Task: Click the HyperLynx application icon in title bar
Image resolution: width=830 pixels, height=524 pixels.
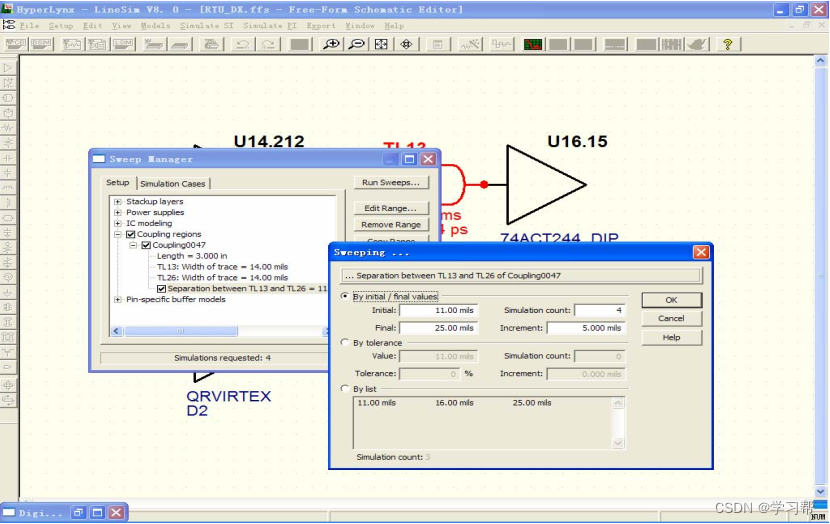Action: click(7, 9)
